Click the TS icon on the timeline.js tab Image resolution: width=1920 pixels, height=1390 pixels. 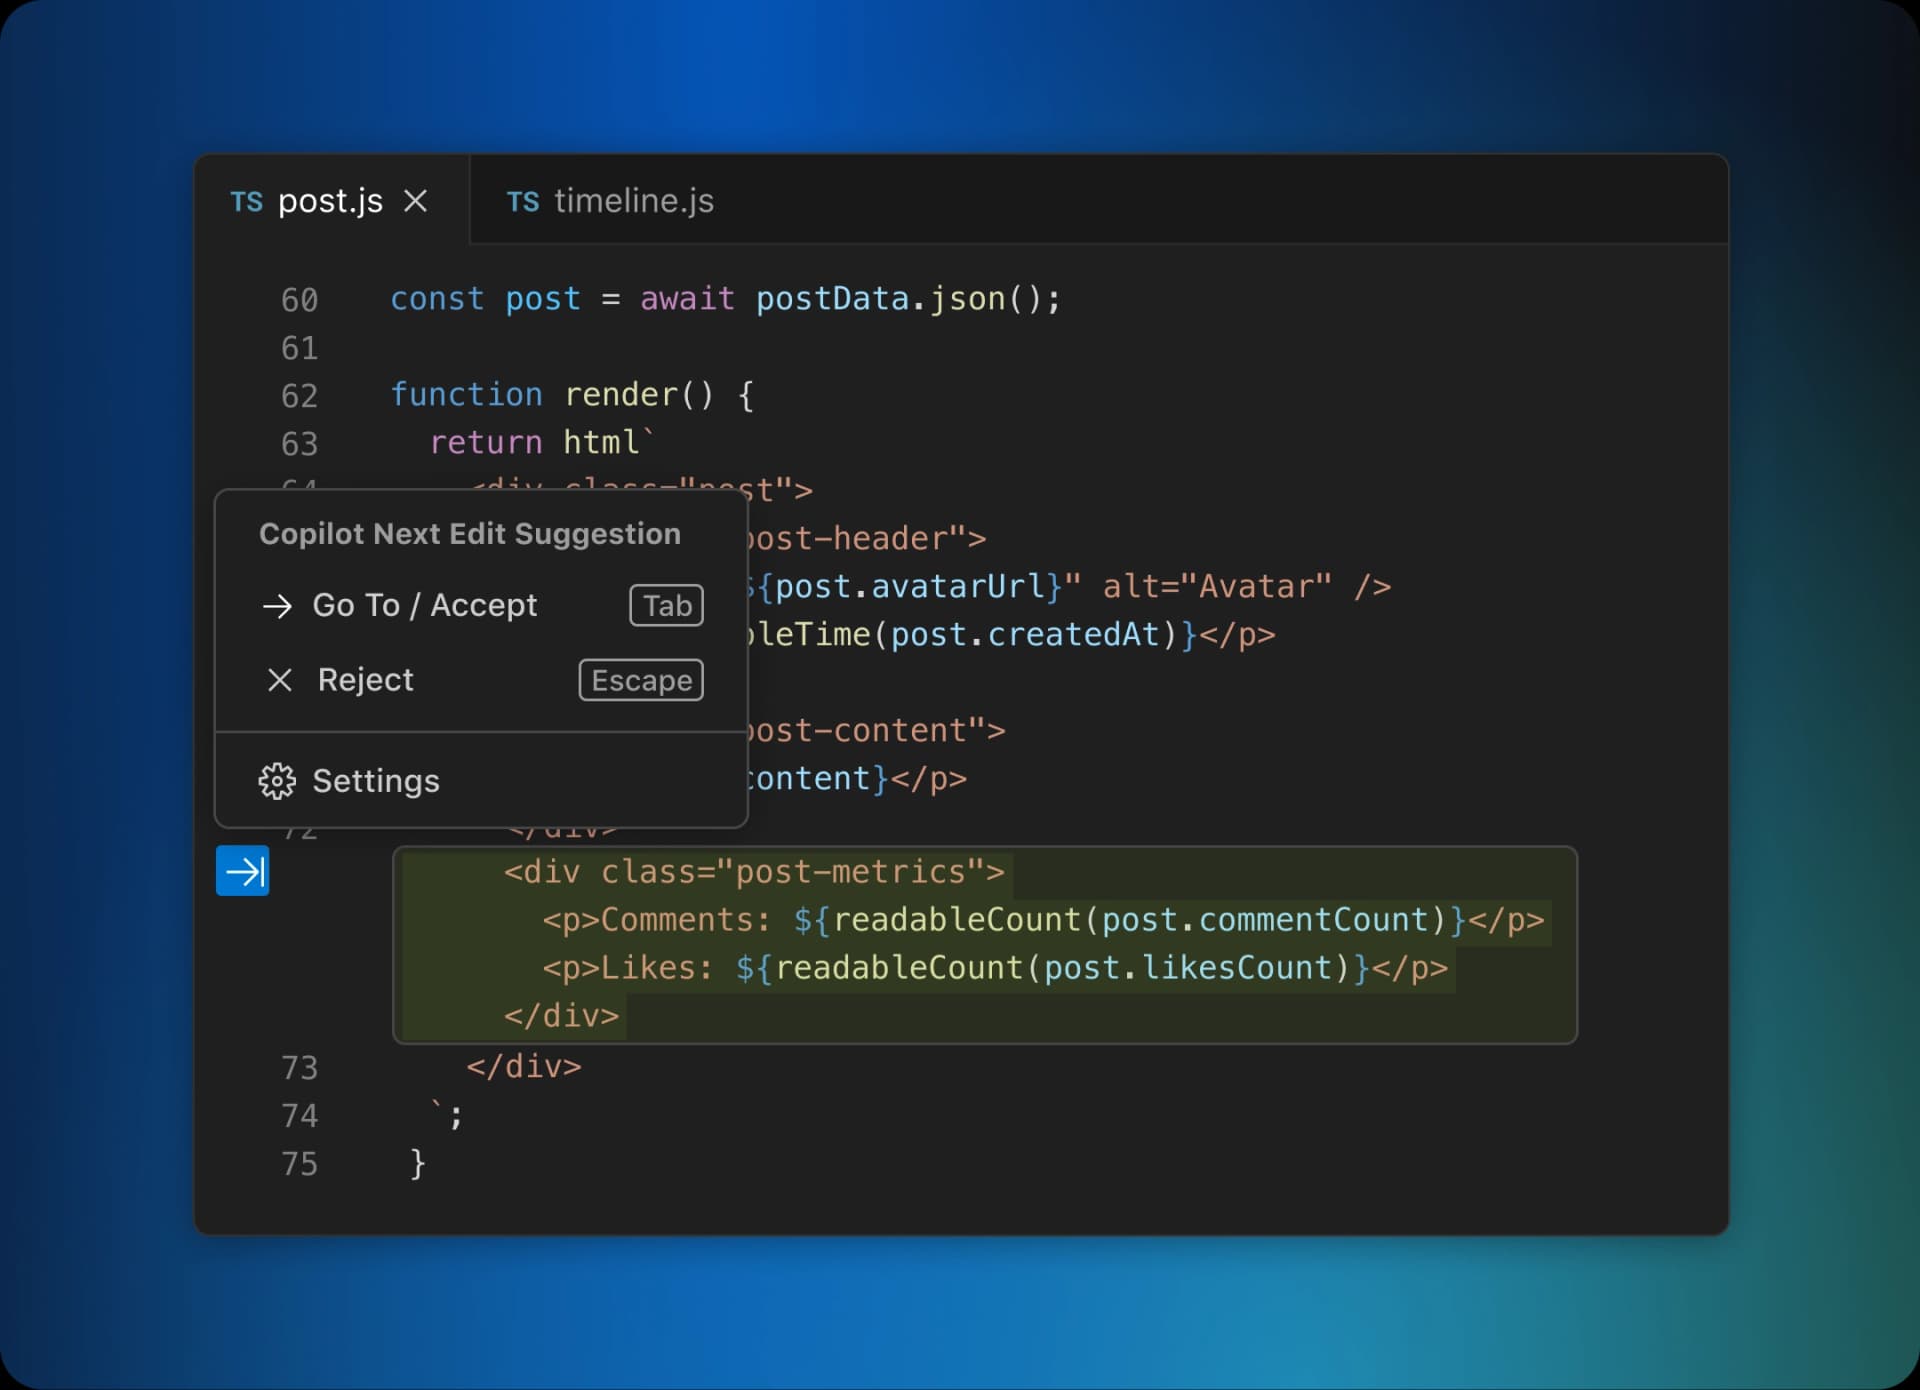[x=524, y=201]
